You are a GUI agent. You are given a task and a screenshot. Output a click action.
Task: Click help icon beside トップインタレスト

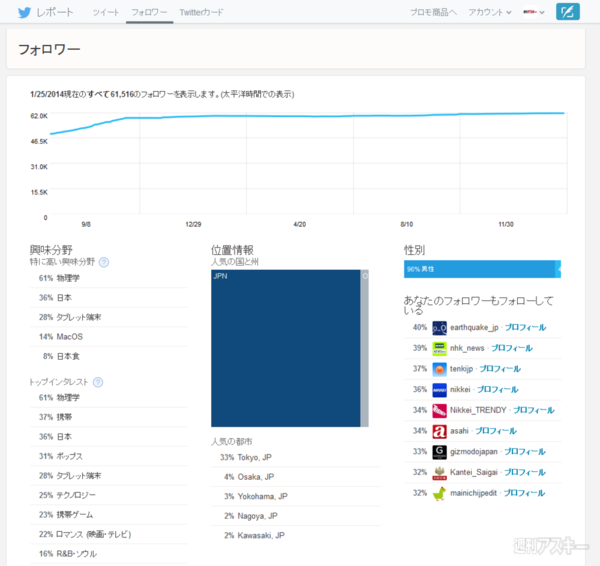98,382
